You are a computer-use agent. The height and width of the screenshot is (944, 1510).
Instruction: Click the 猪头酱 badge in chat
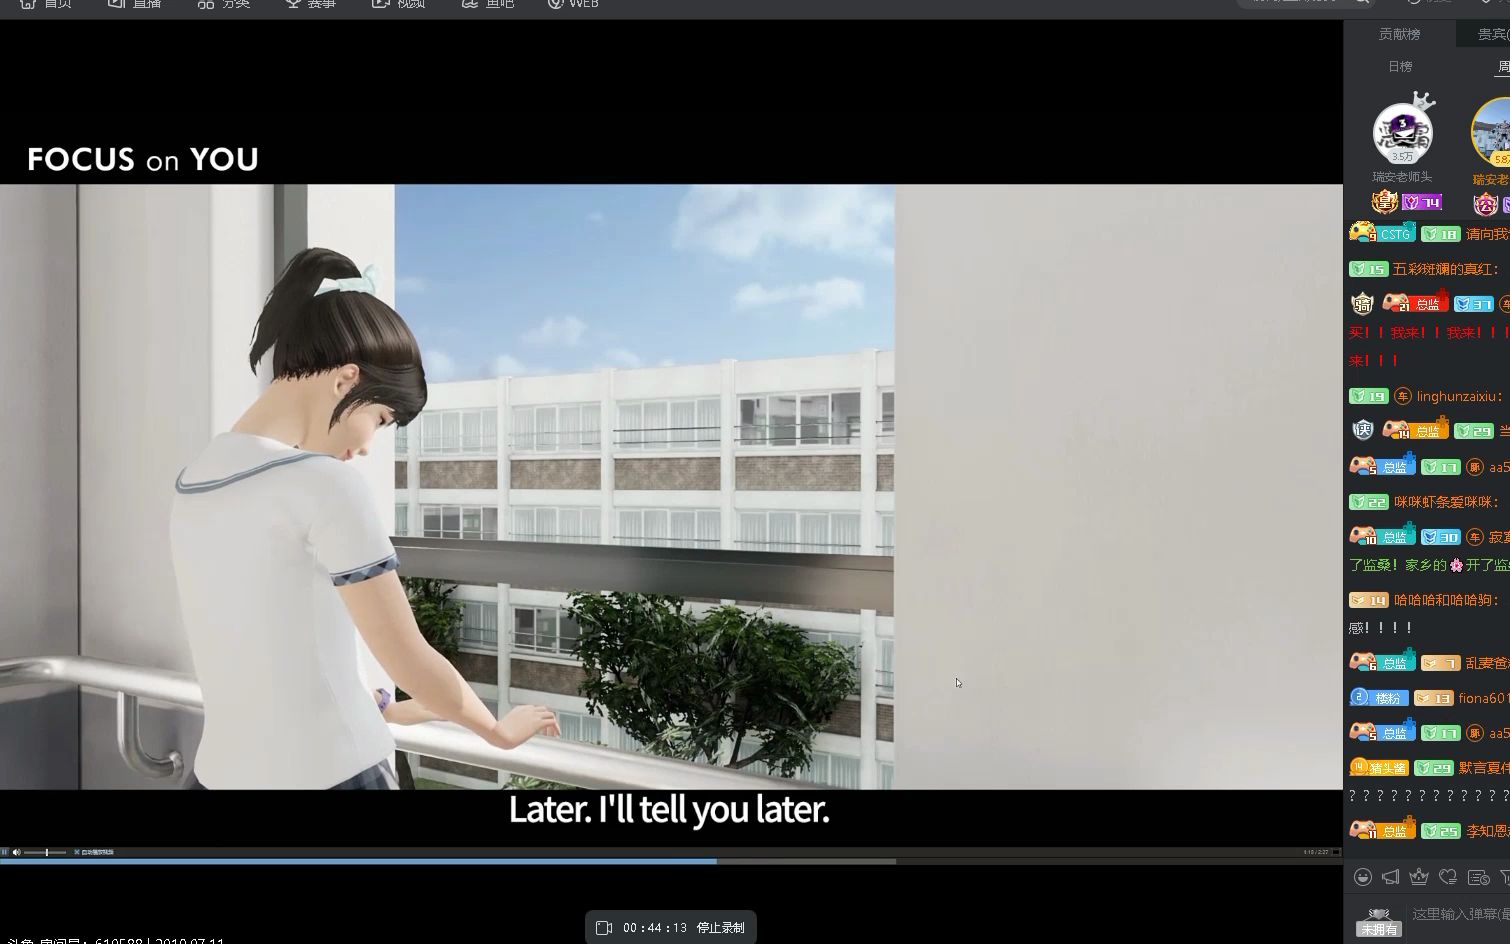coord(1379,768)
